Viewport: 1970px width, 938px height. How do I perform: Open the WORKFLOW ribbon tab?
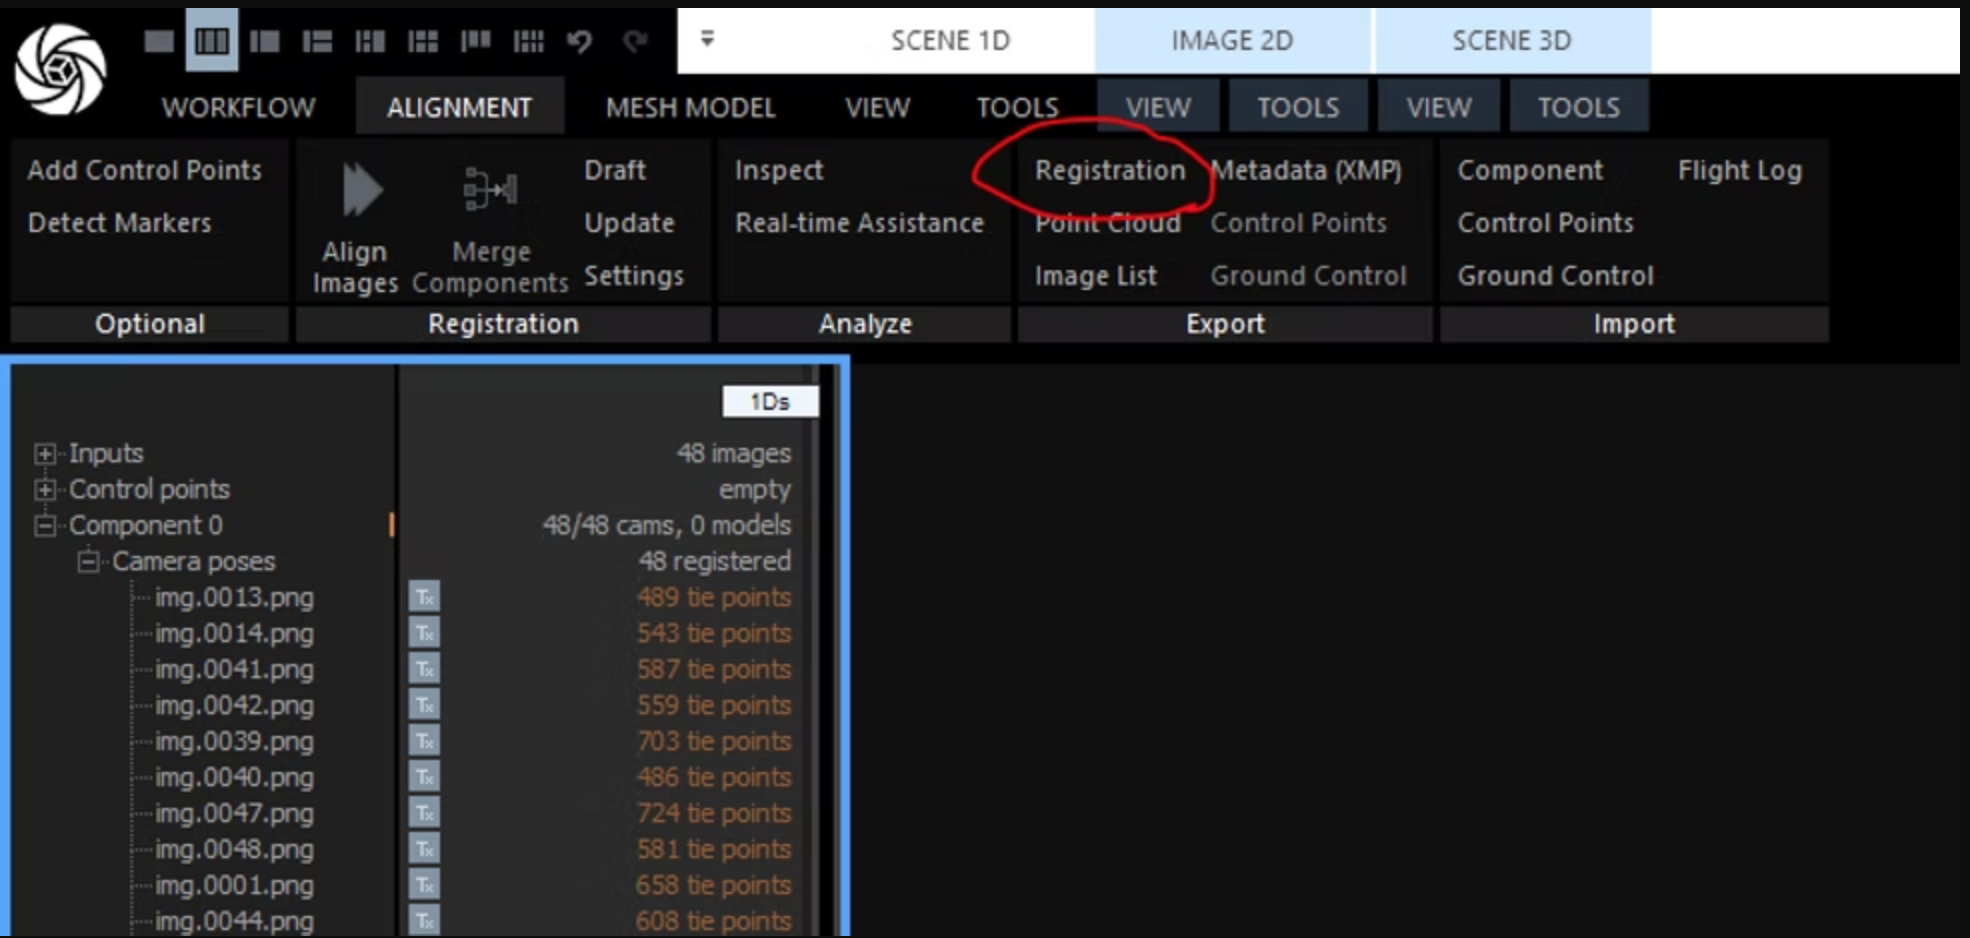(x=238, y=108)
